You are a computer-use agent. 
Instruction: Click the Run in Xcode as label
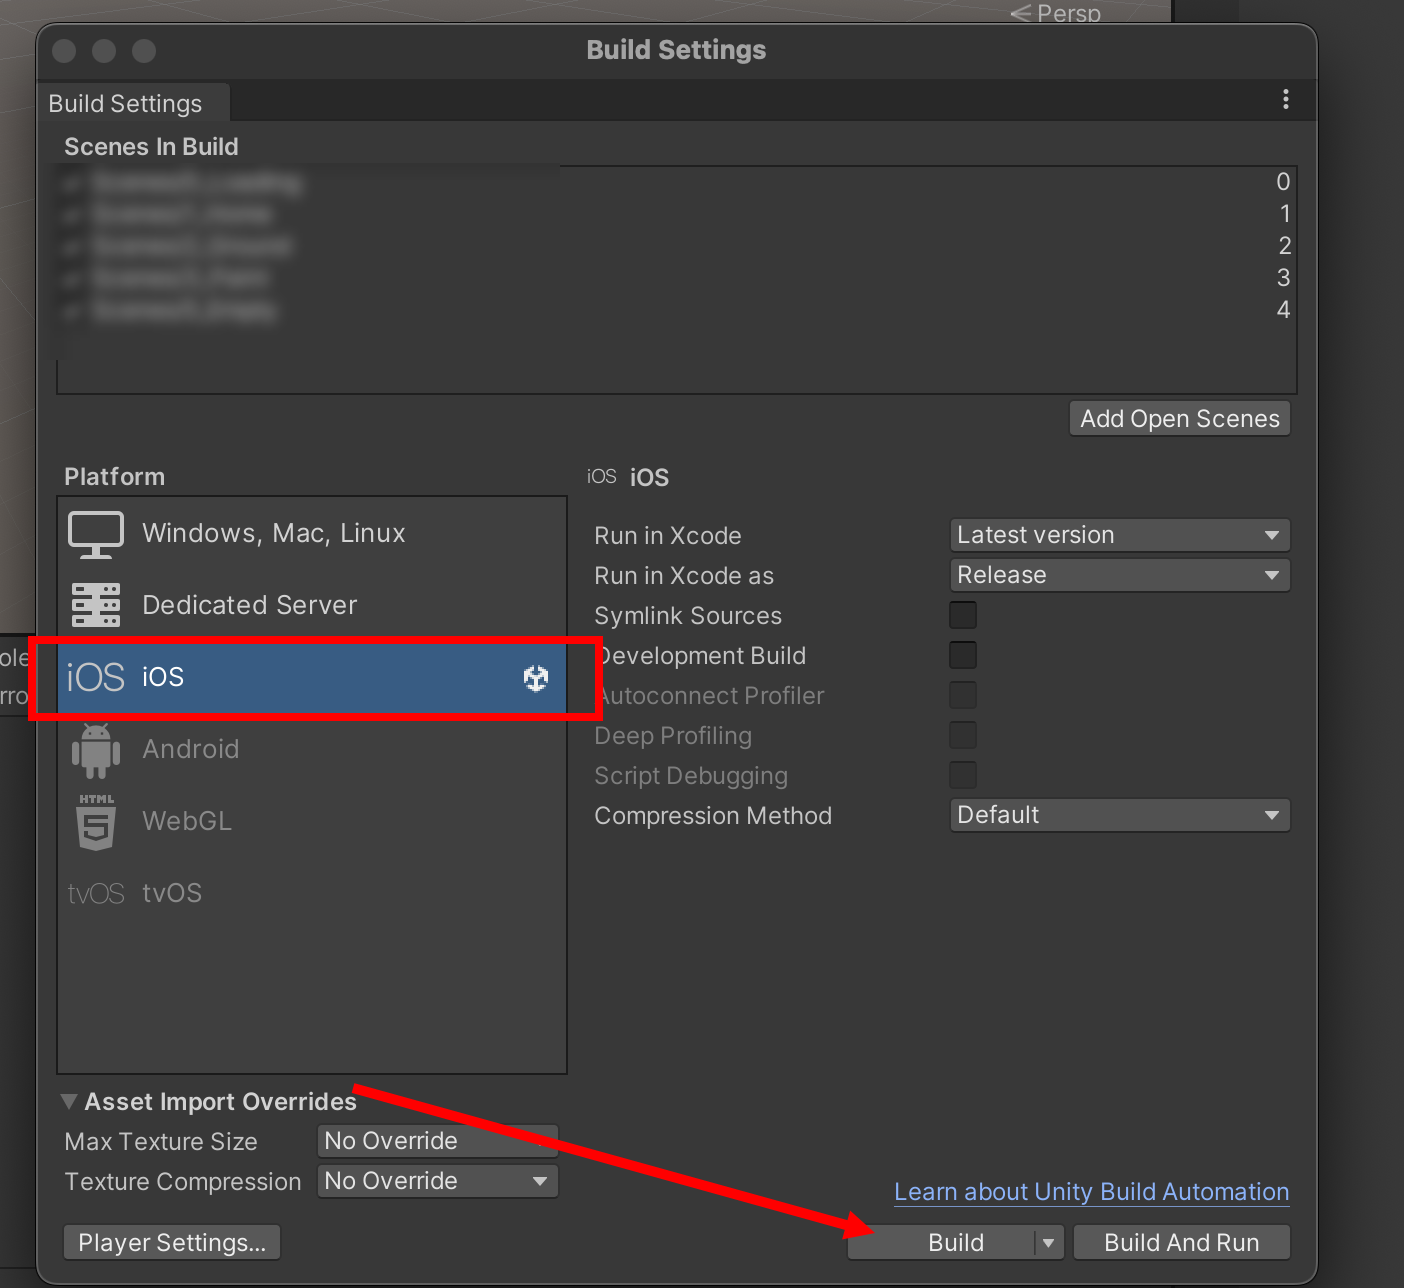[x=684, y=576]
